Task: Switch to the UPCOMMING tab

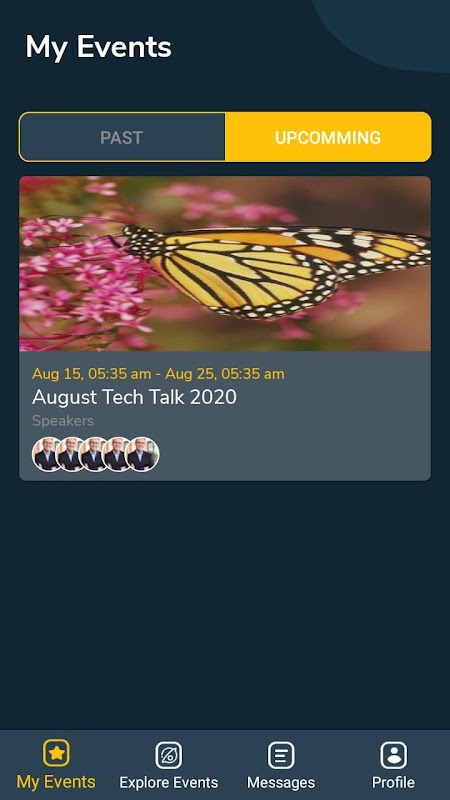Action: (x=328, y=137)
